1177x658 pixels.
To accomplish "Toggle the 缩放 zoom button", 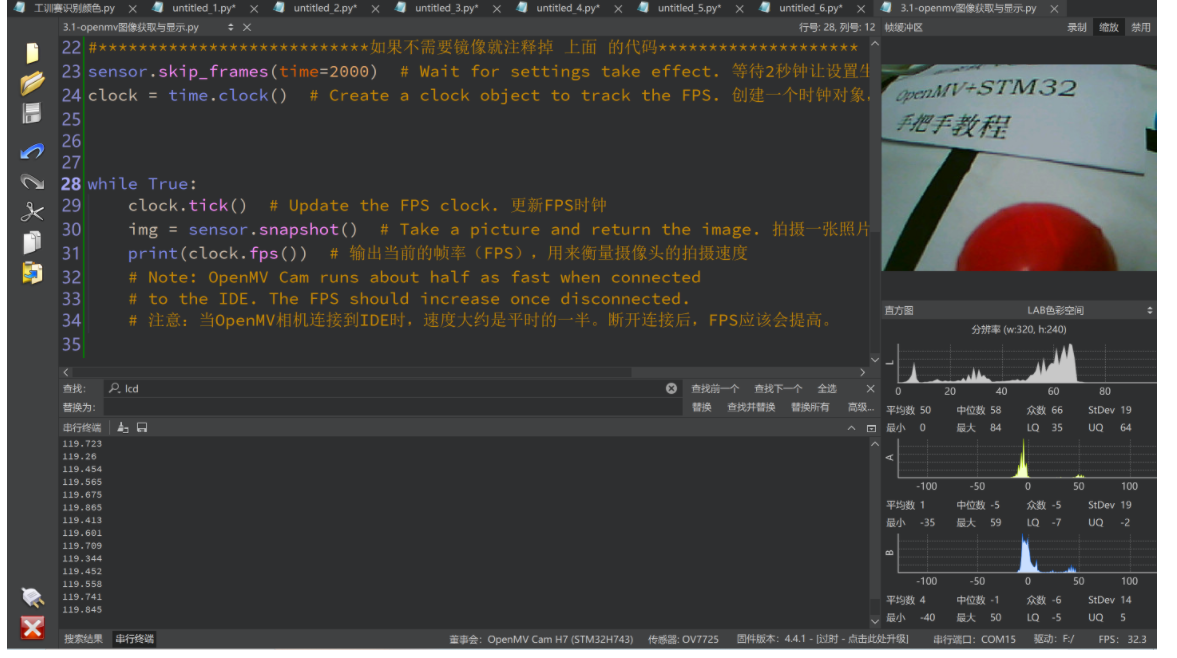I will [1108, 27].
